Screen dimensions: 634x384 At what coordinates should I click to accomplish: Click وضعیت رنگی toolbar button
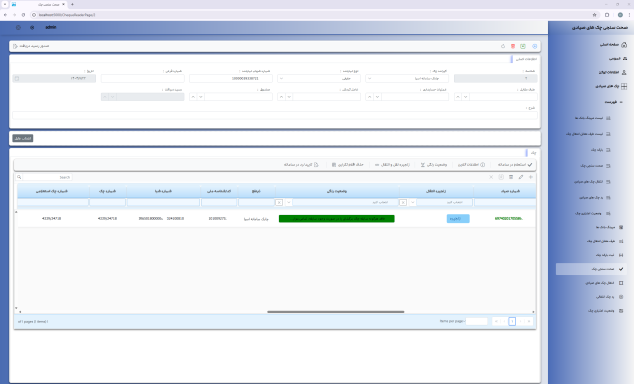434,165
